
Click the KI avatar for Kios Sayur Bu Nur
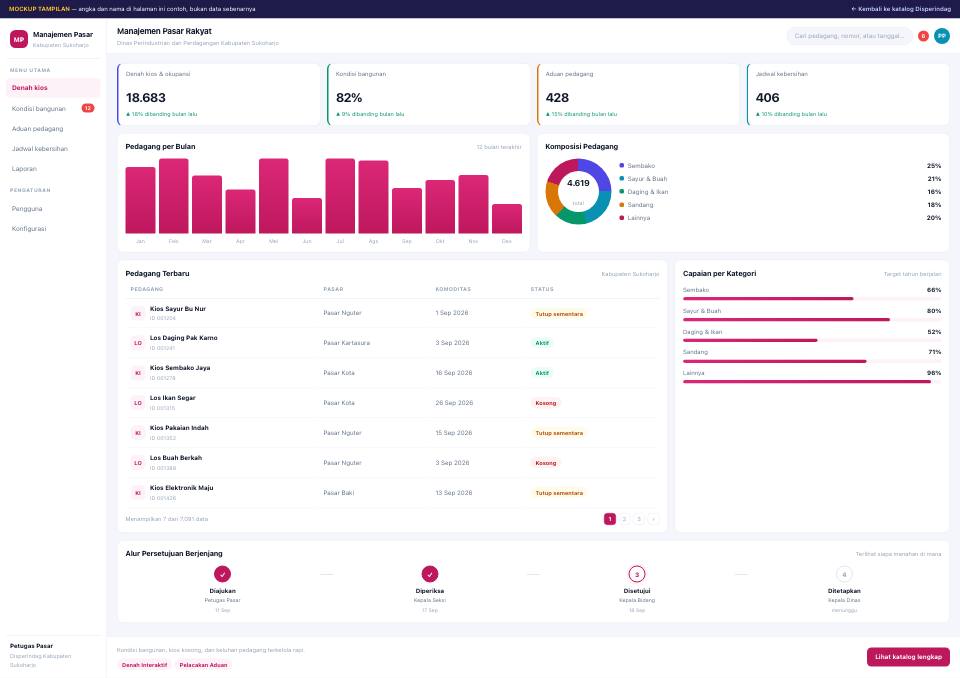138,314
